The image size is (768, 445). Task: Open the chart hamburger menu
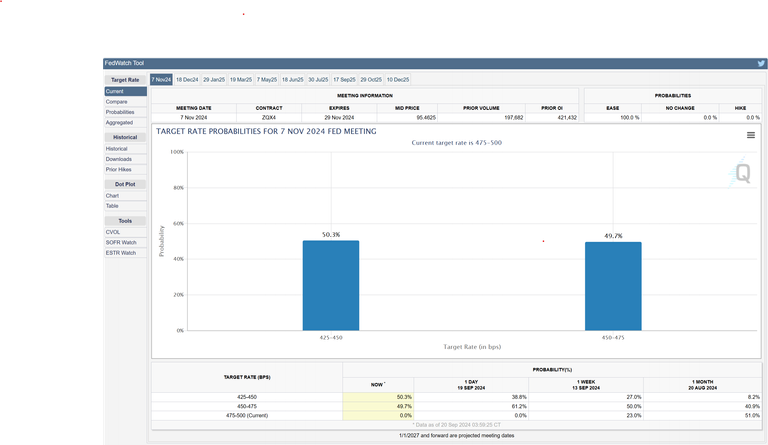click(750, 135)
